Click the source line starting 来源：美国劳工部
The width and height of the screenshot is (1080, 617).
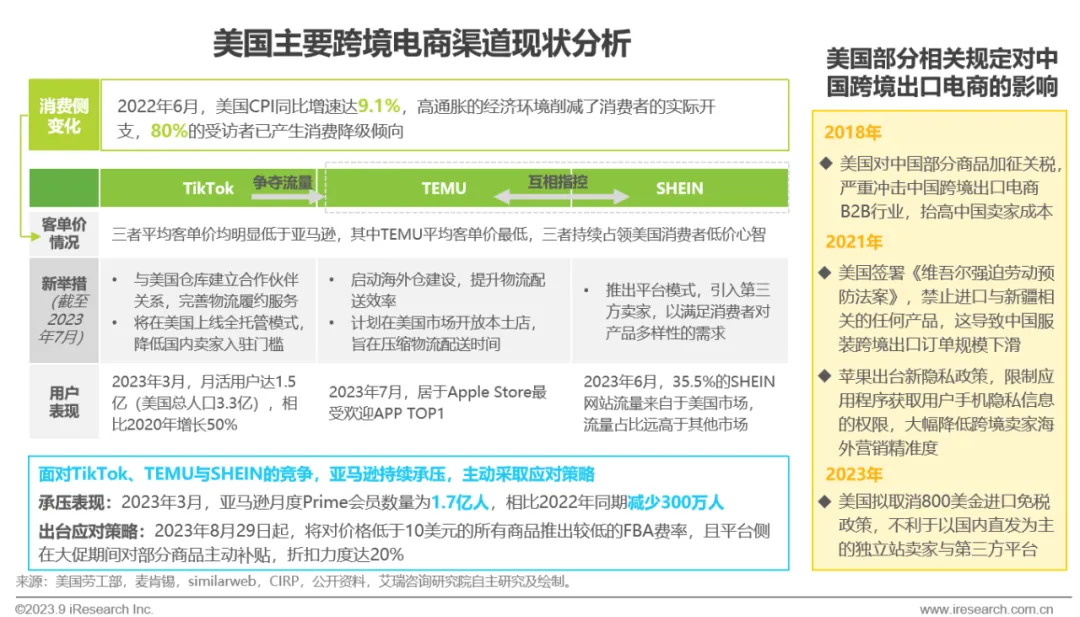[295, 582]
